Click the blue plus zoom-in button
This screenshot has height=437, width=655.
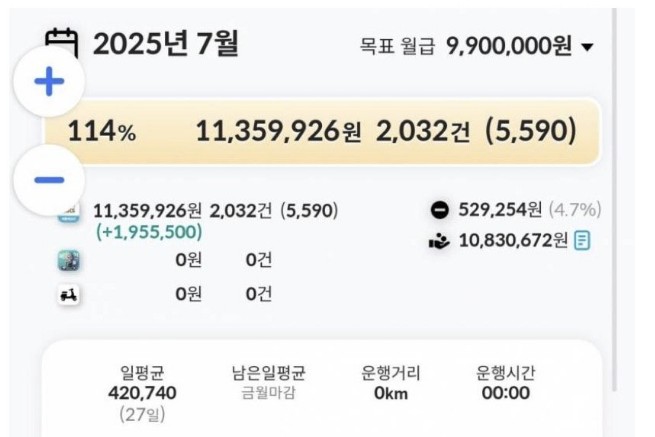tap(48, 82)
